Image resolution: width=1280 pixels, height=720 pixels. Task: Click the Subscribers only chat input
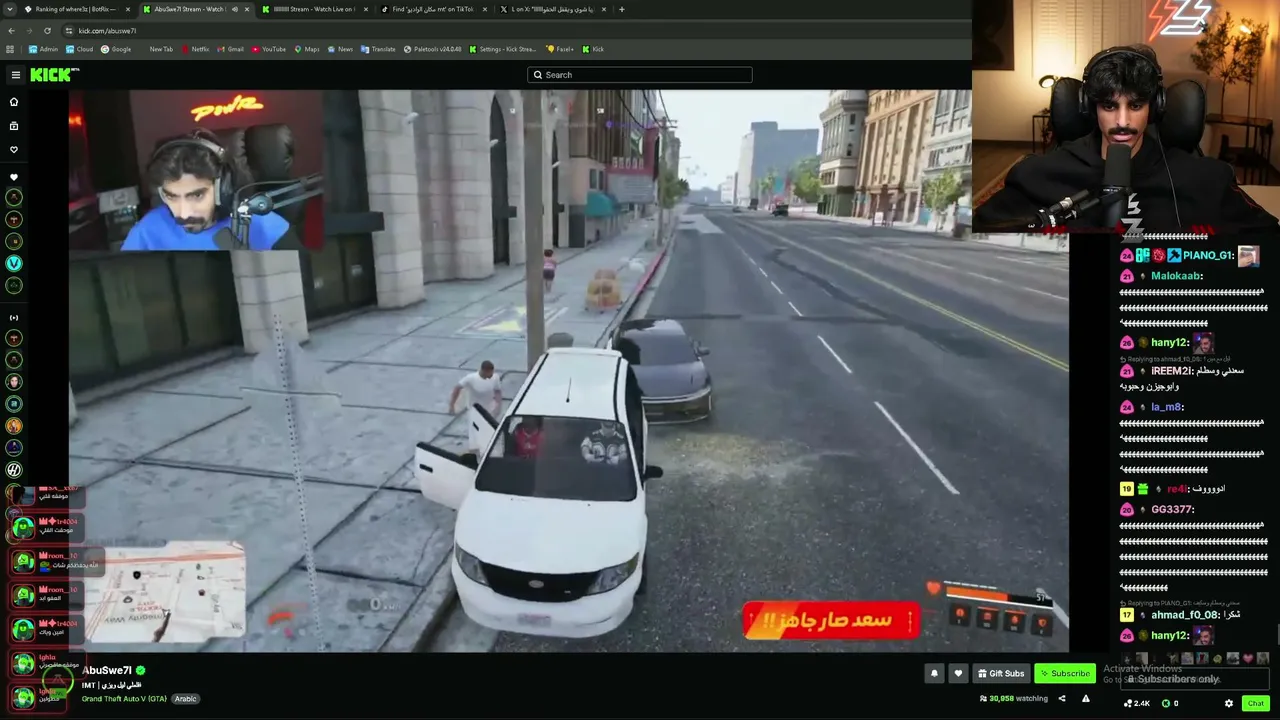tap(1195, 679)
